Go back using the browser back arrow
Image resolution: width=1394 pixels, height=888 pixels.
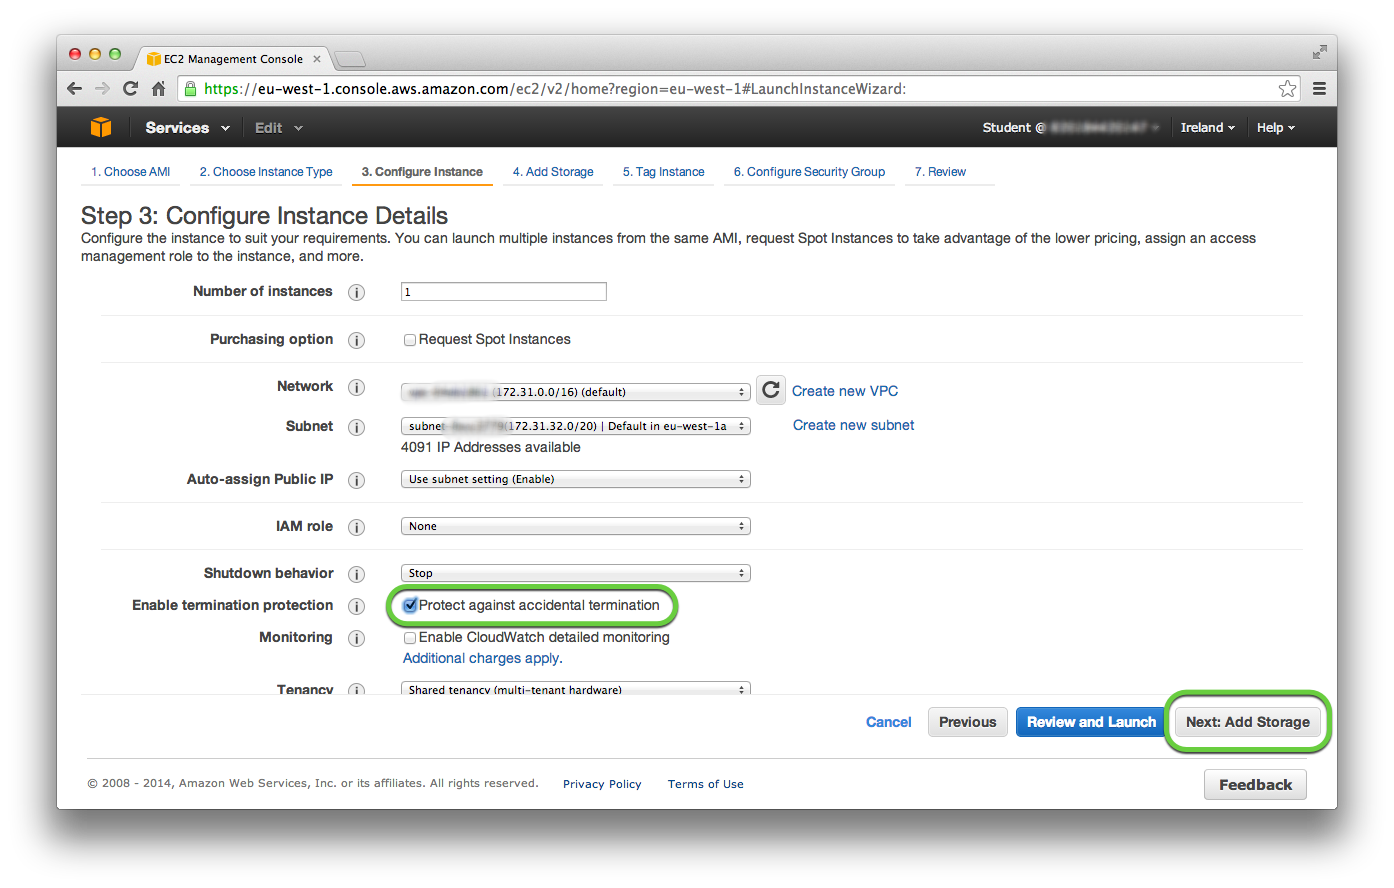(x=75, y=88)
